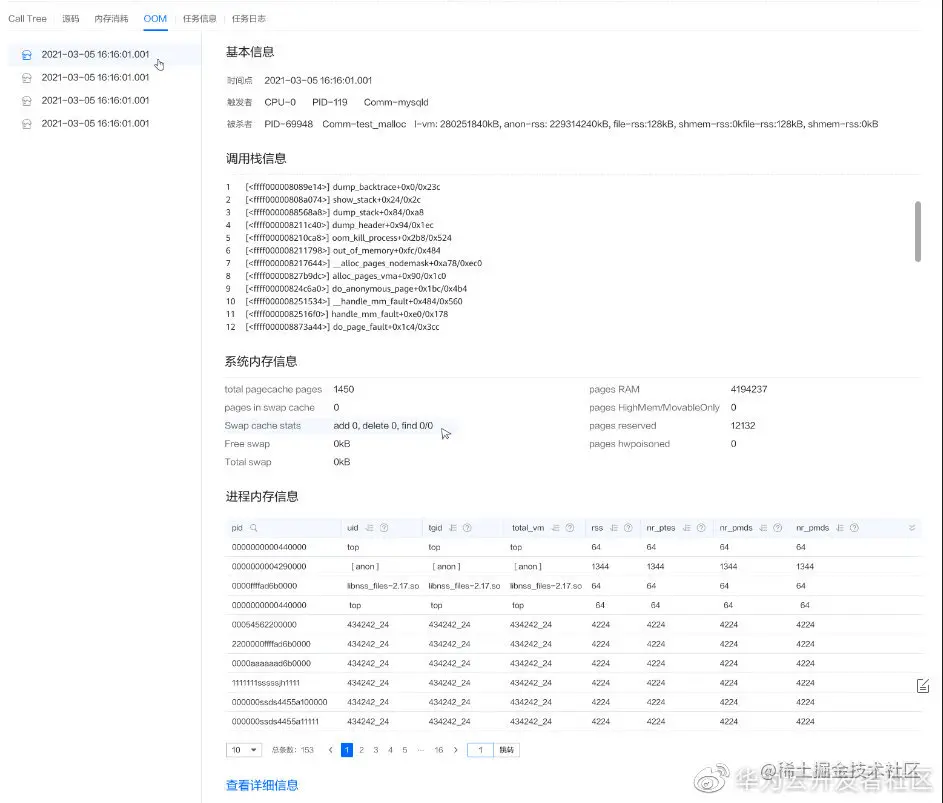Click the call stack scrollbar on the right
The image size is (943, 803).
[x=917, y=232]
